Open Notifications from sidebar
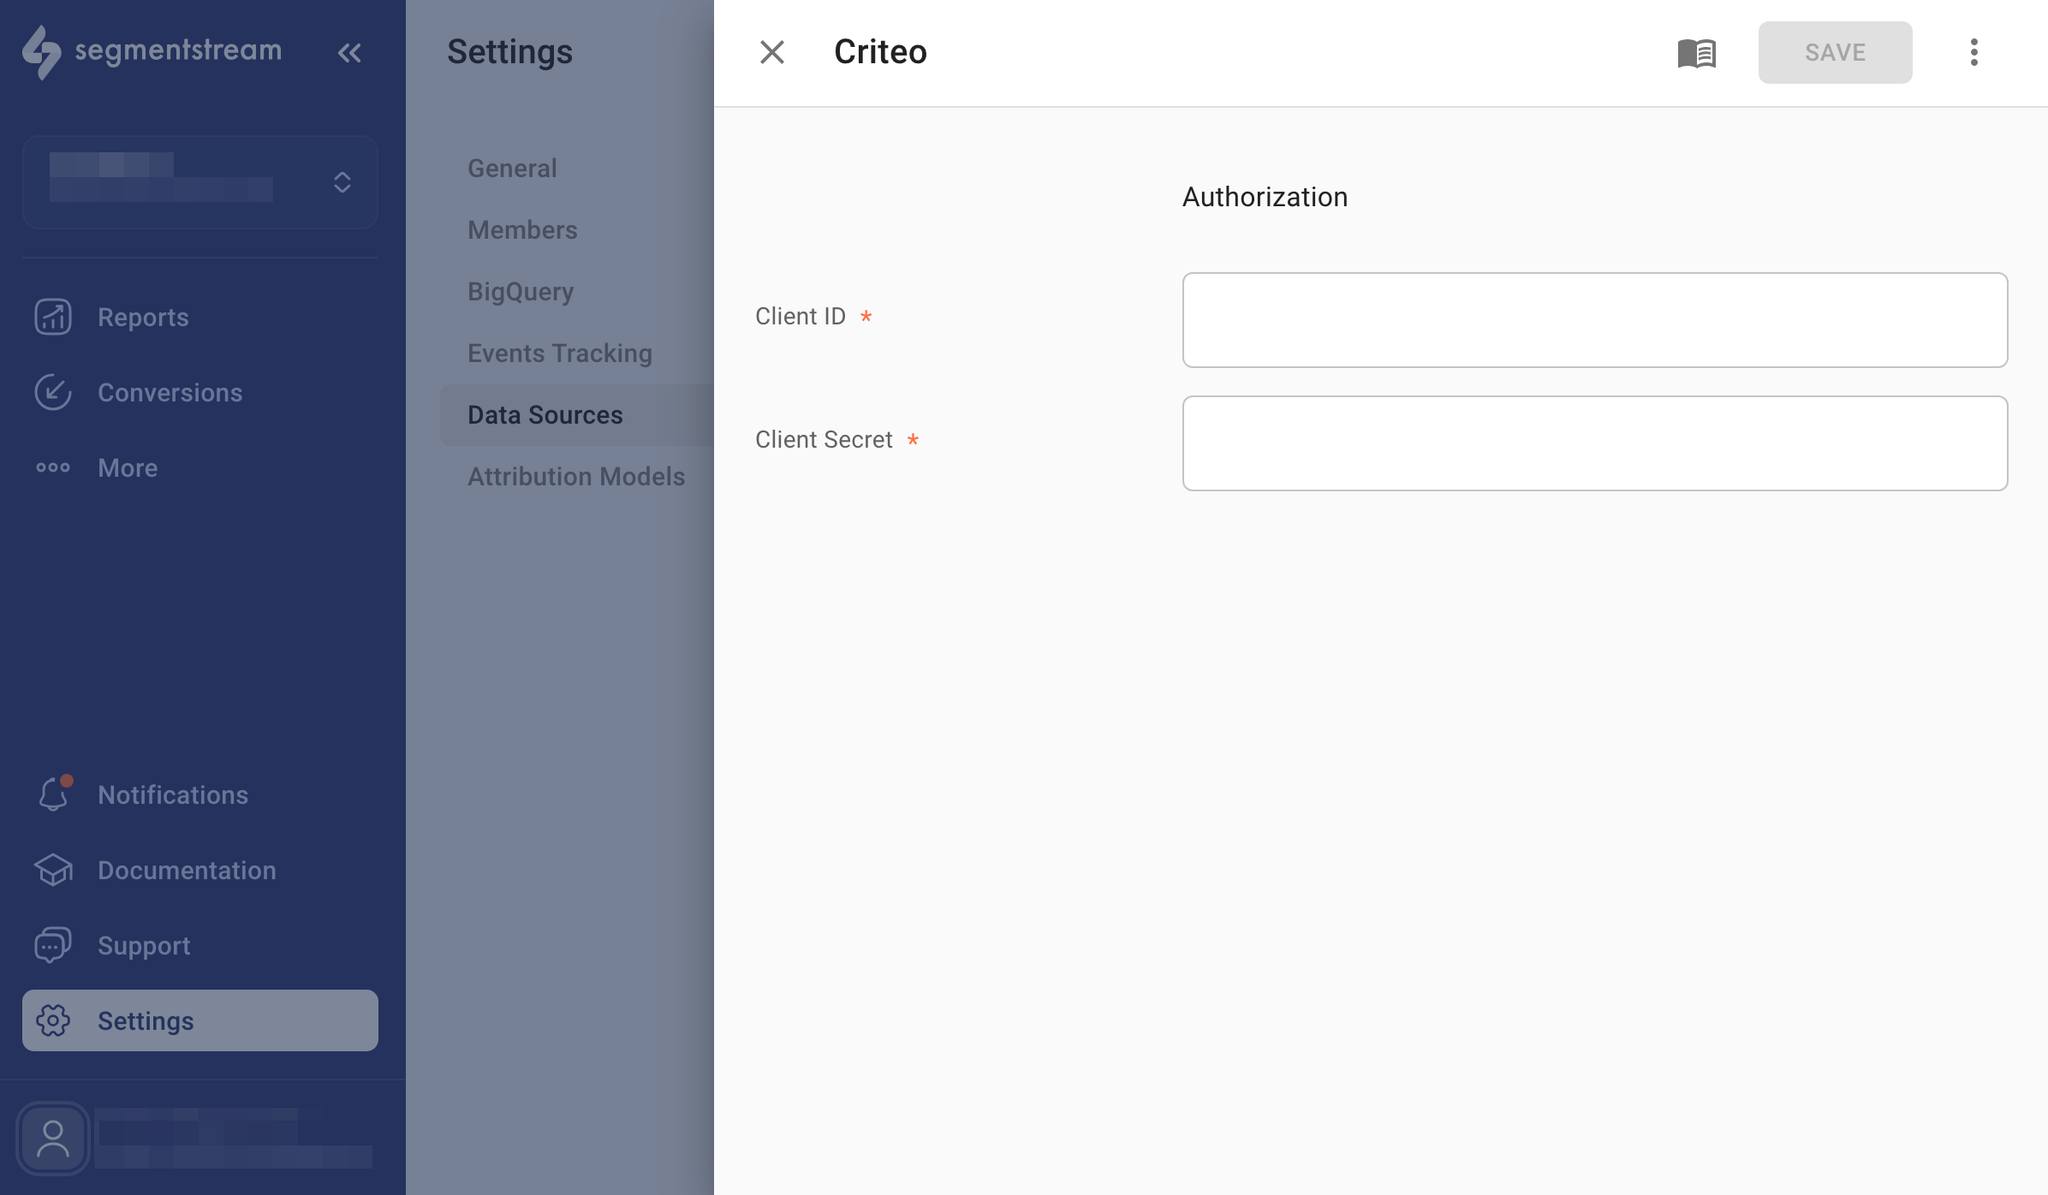2048x1195 pixels. click(x=173, y=795)
